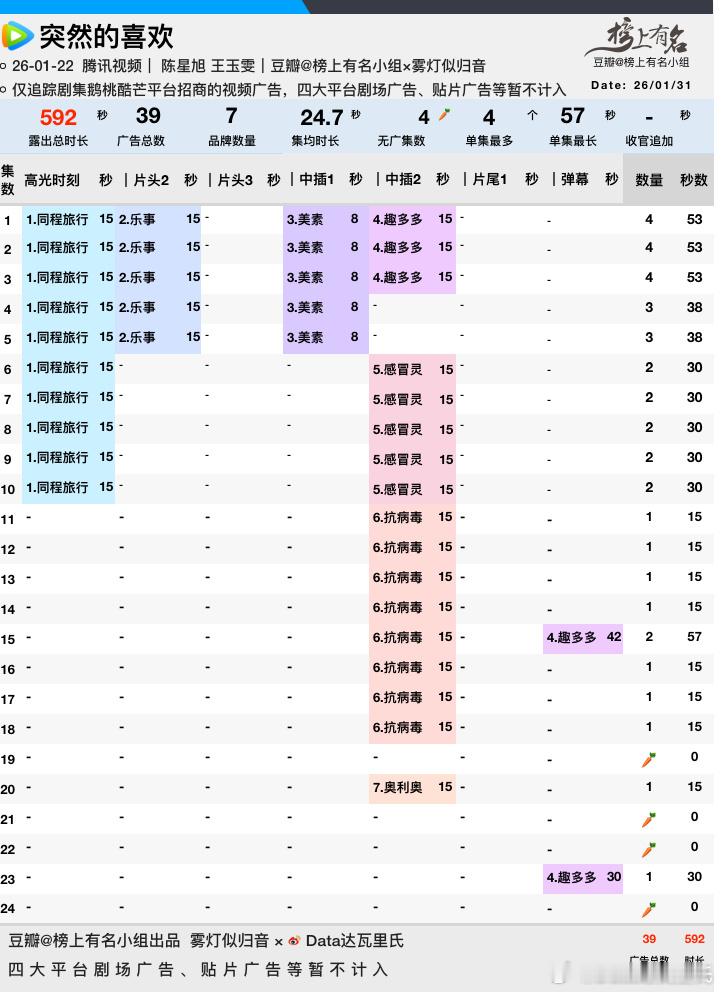
Task: Click 1.同程旅行 in episode 8 row
Action: click(x=57, y=428)
